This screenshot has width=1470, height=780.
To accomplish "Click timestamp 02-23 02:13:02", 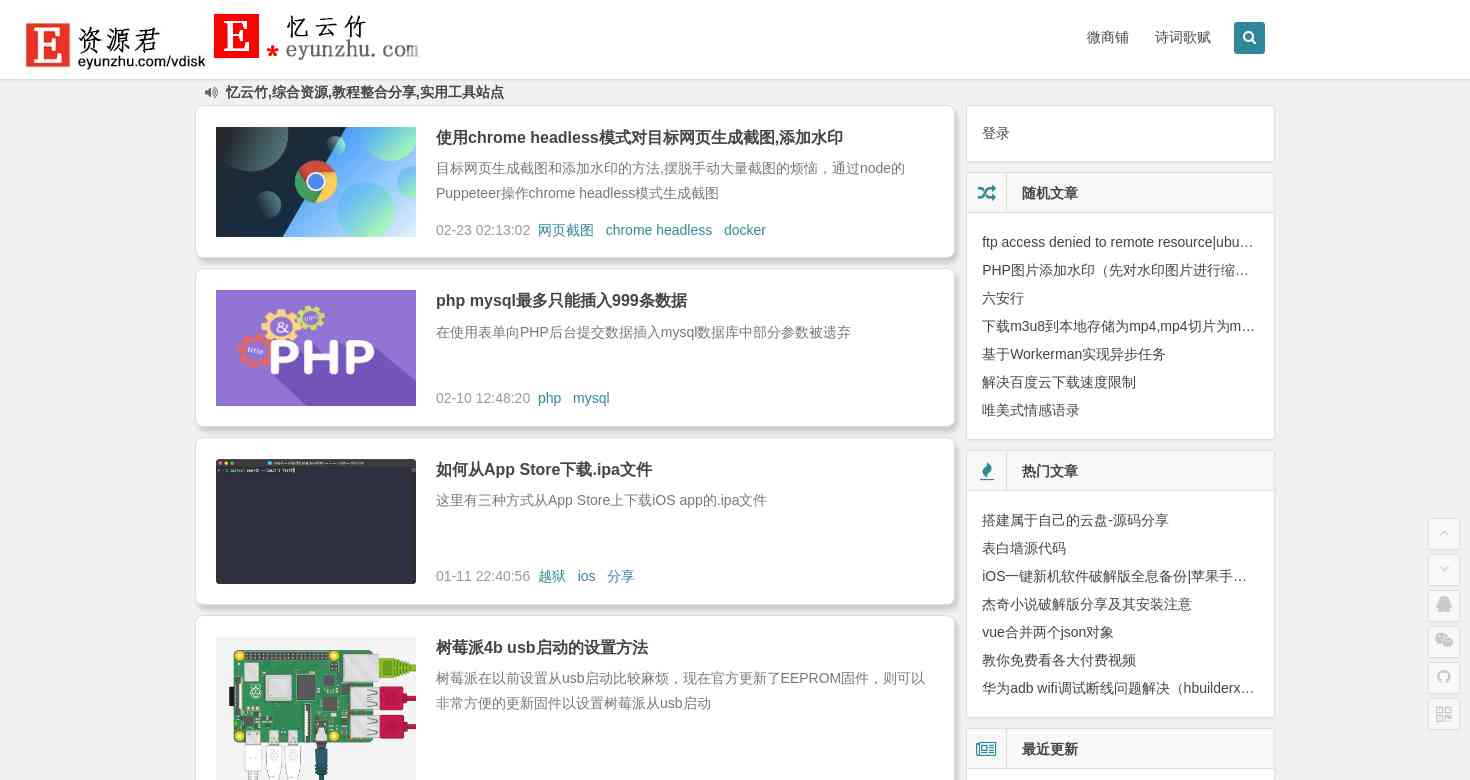I will click(483, 230).
